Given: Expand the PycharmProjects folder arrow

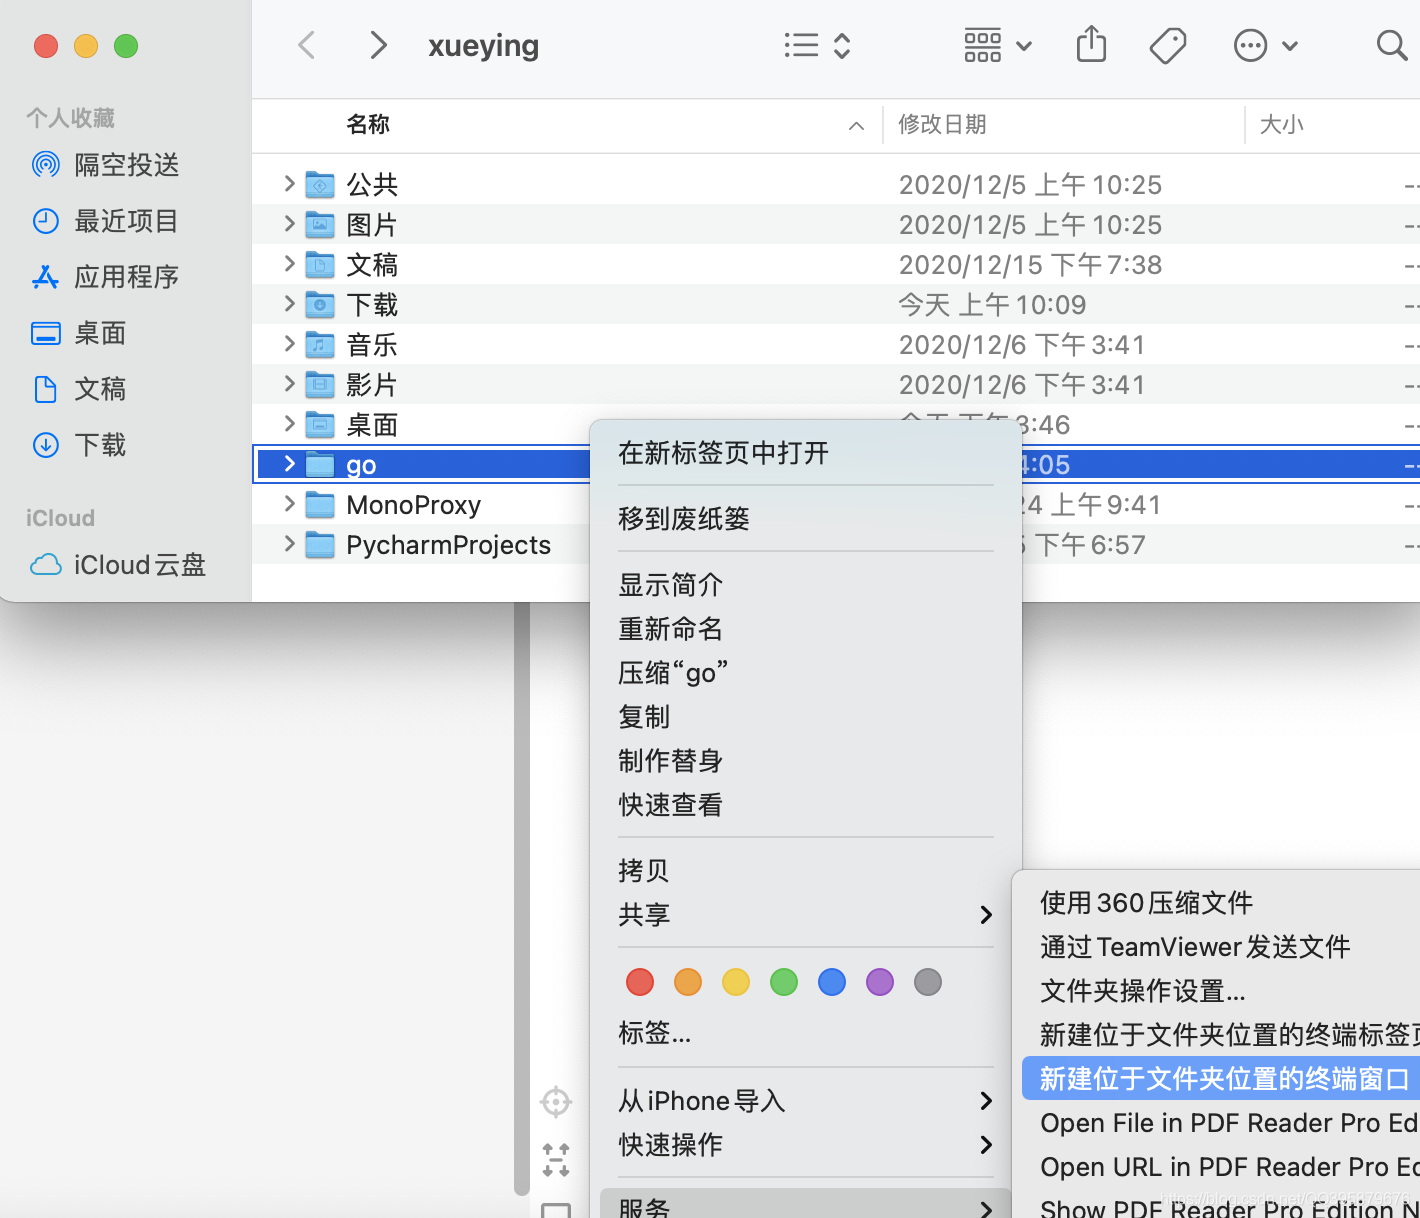Looking at the screenshot, I should 289,543.
